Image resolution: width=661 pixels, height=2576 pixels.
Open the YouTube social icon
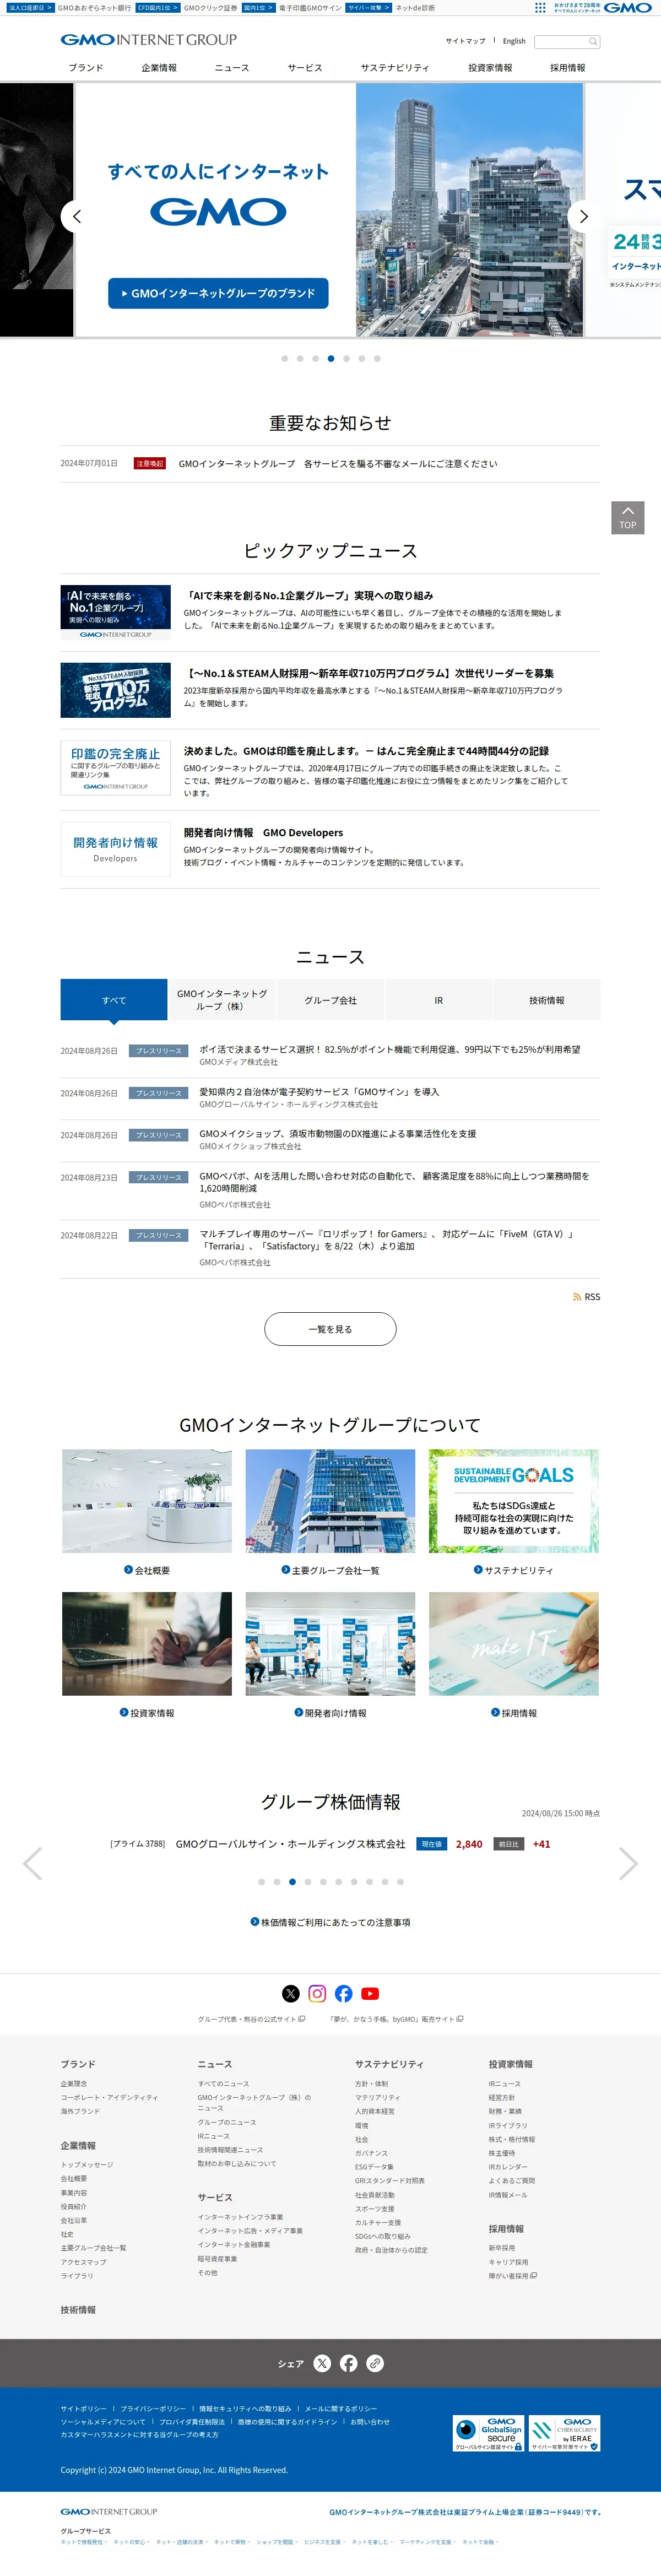tap(370, 1993)
